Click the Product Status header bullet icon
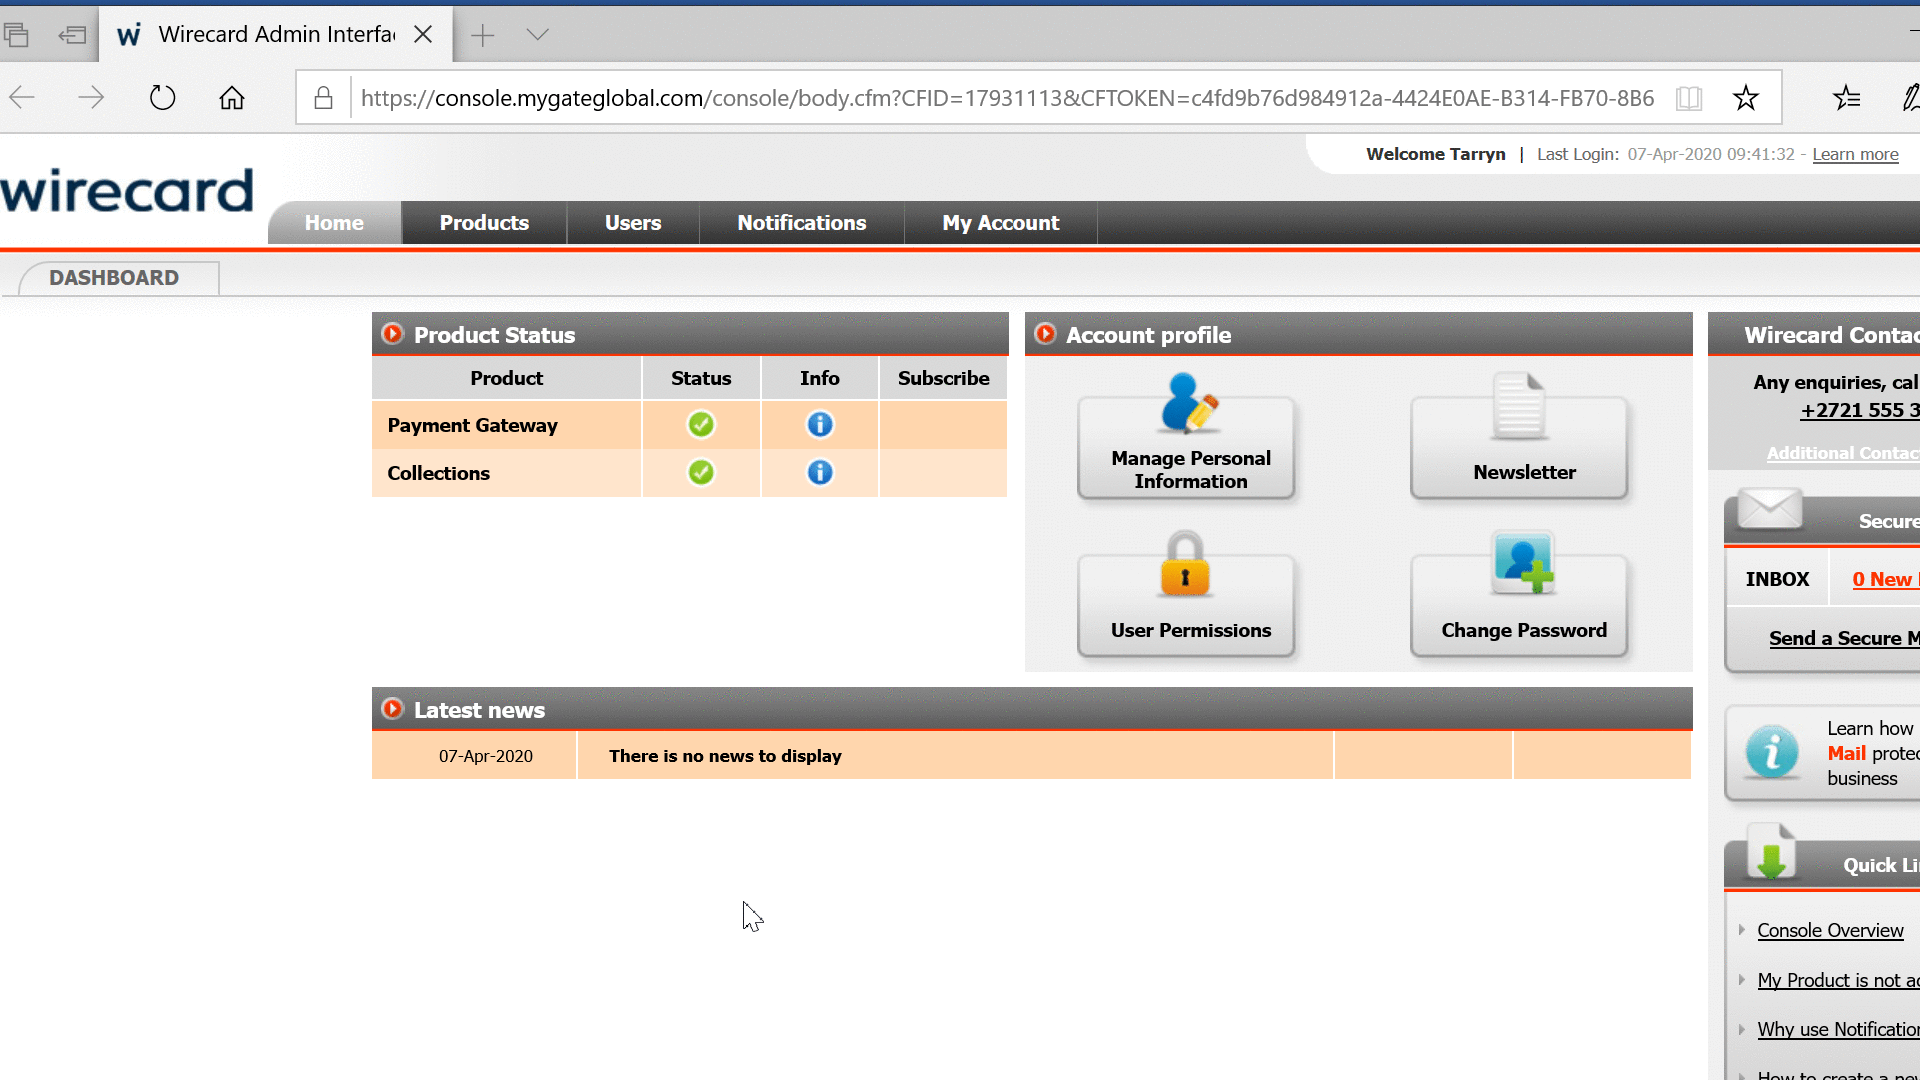1920x1080 pixels. [x=393, y=334]
